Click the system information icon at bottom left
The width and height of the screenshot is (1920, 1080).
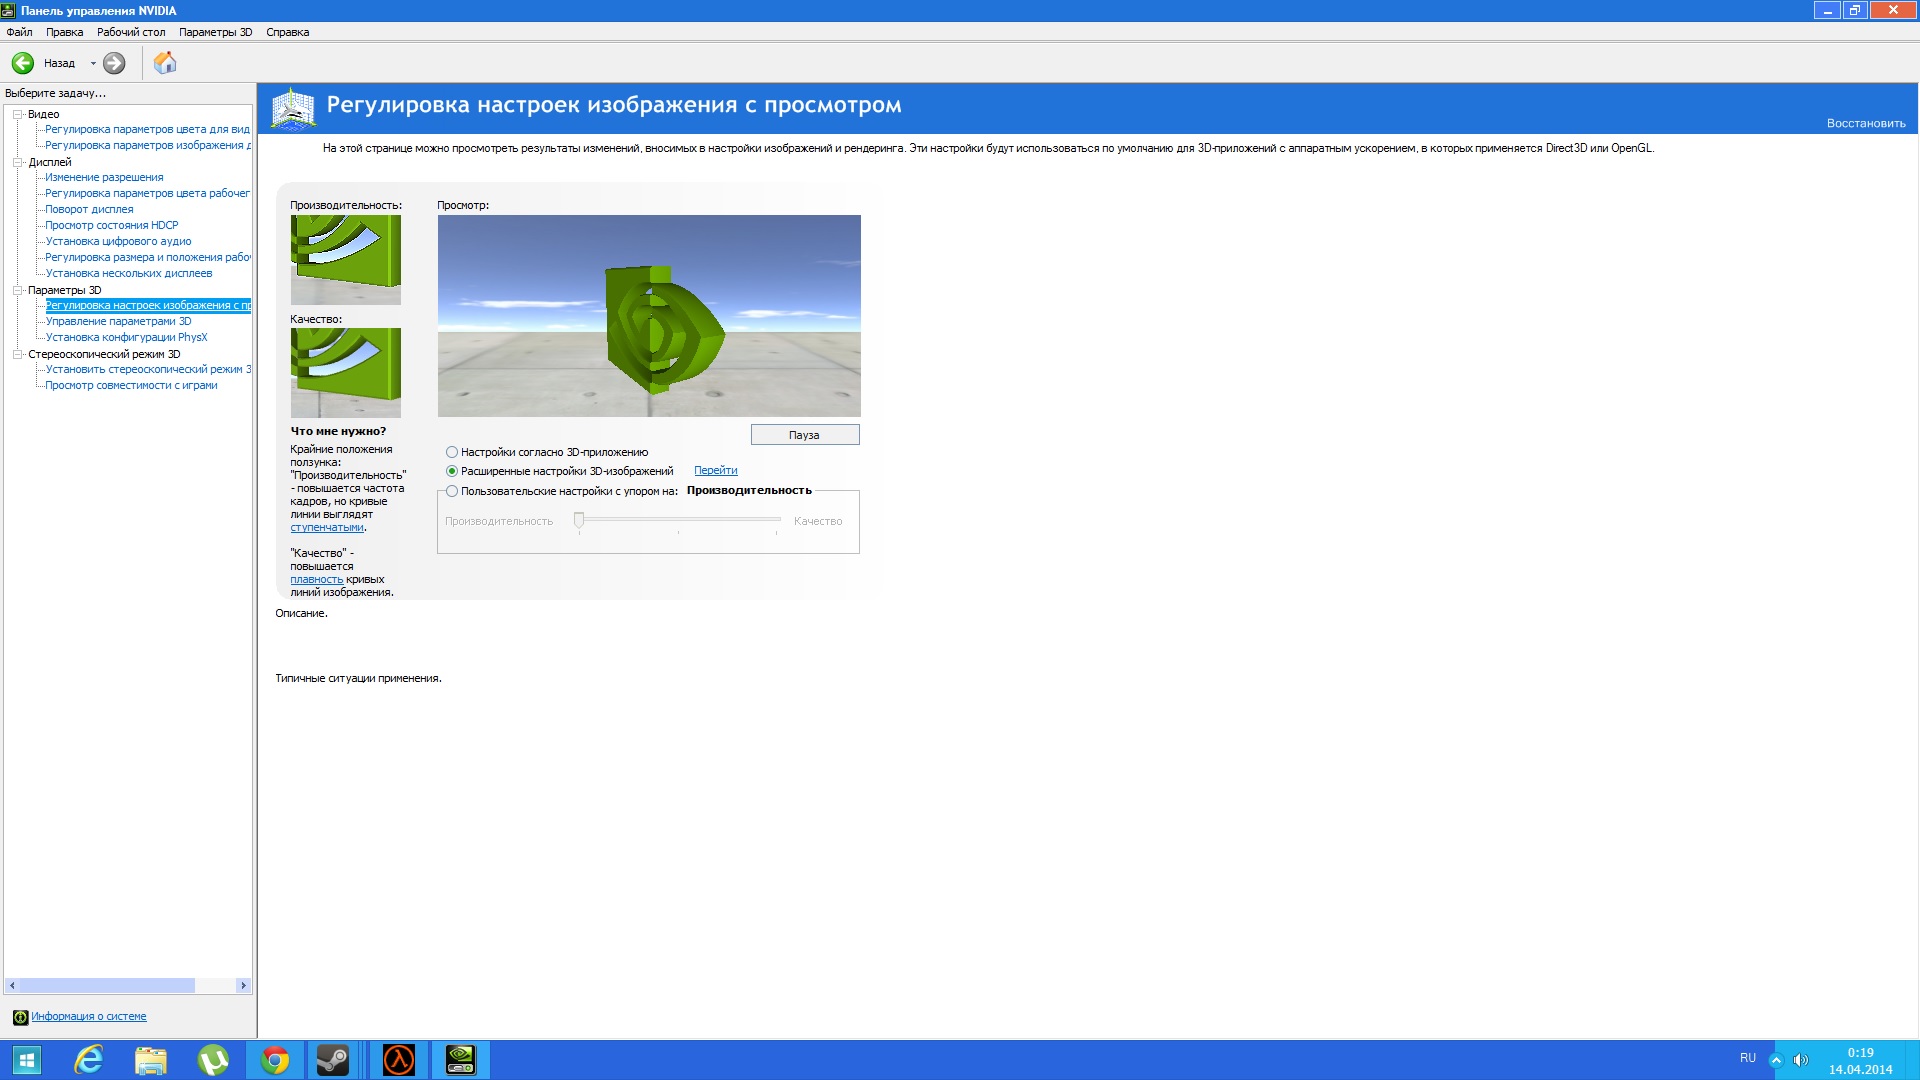[x=20, y=1017]
